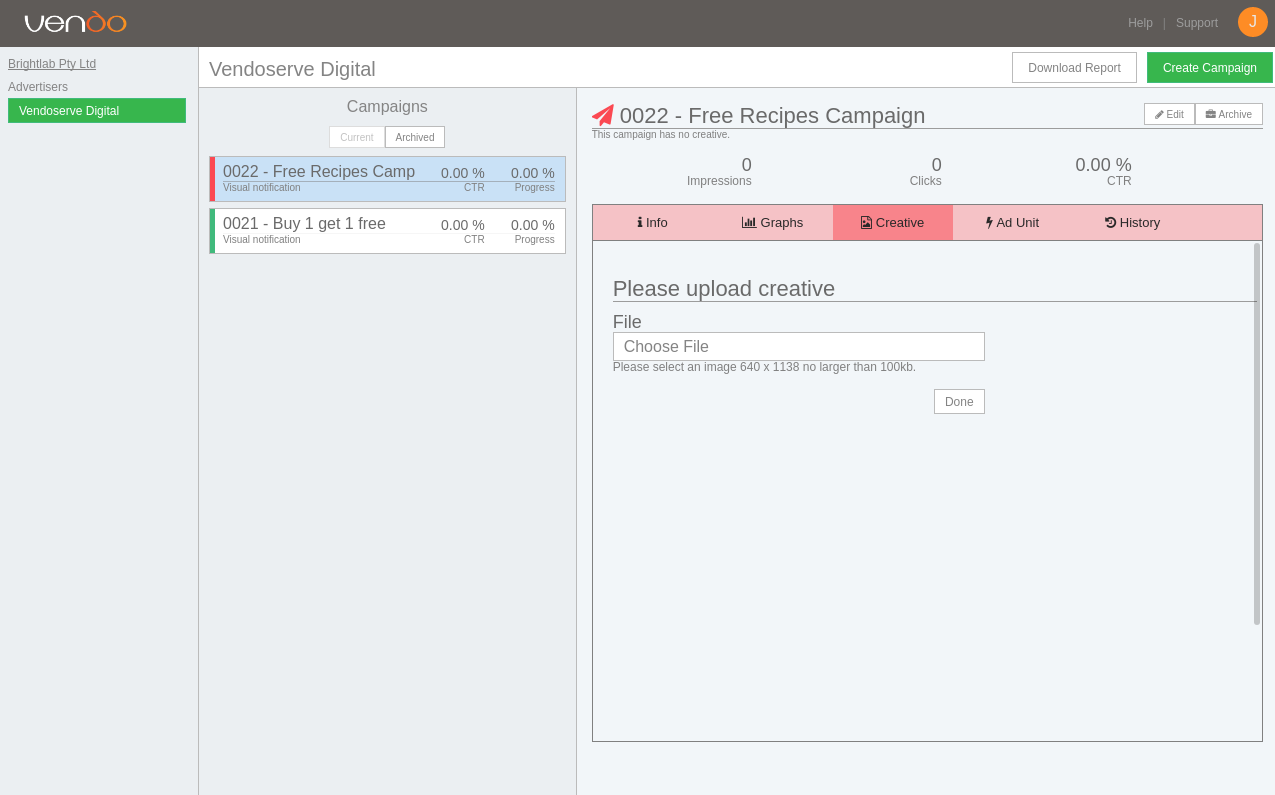The height and width of the screenshot is (795, 1275).
Task: Click 'This campaign has no creative.' notice
Action: pos(661,135)
